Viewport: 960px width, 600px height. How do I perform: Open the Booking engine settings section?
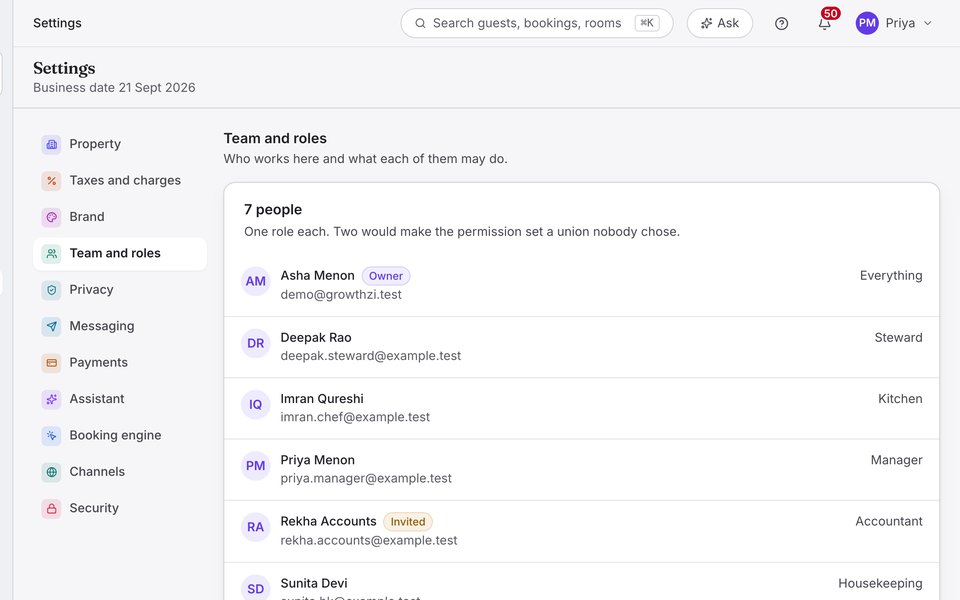pos(119,436)
